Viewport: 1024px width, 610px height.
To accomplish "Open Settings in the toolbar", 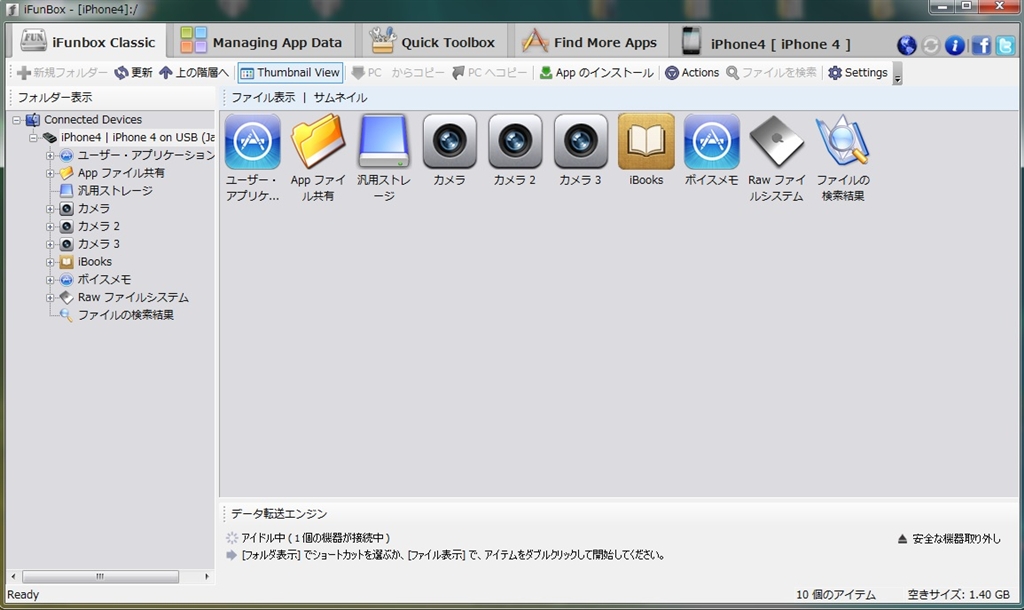I will 857,72.
